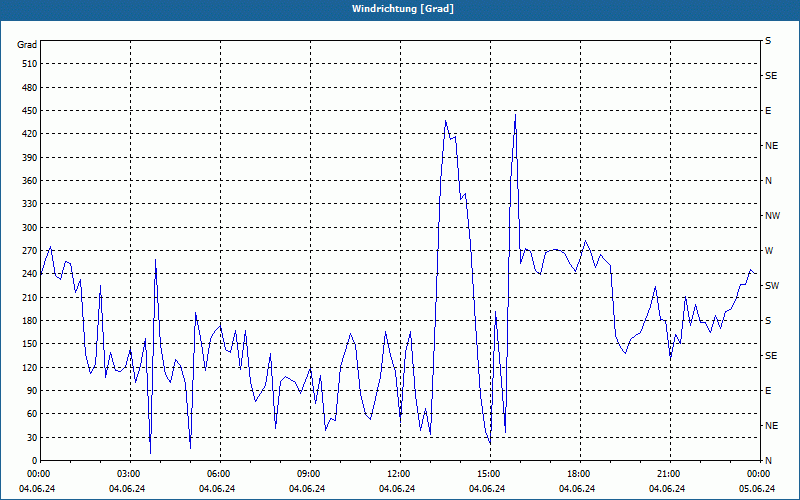Viewport: 800px width, 500px height.
Task: Select the 06:00 time label
Action: point(220,474)
